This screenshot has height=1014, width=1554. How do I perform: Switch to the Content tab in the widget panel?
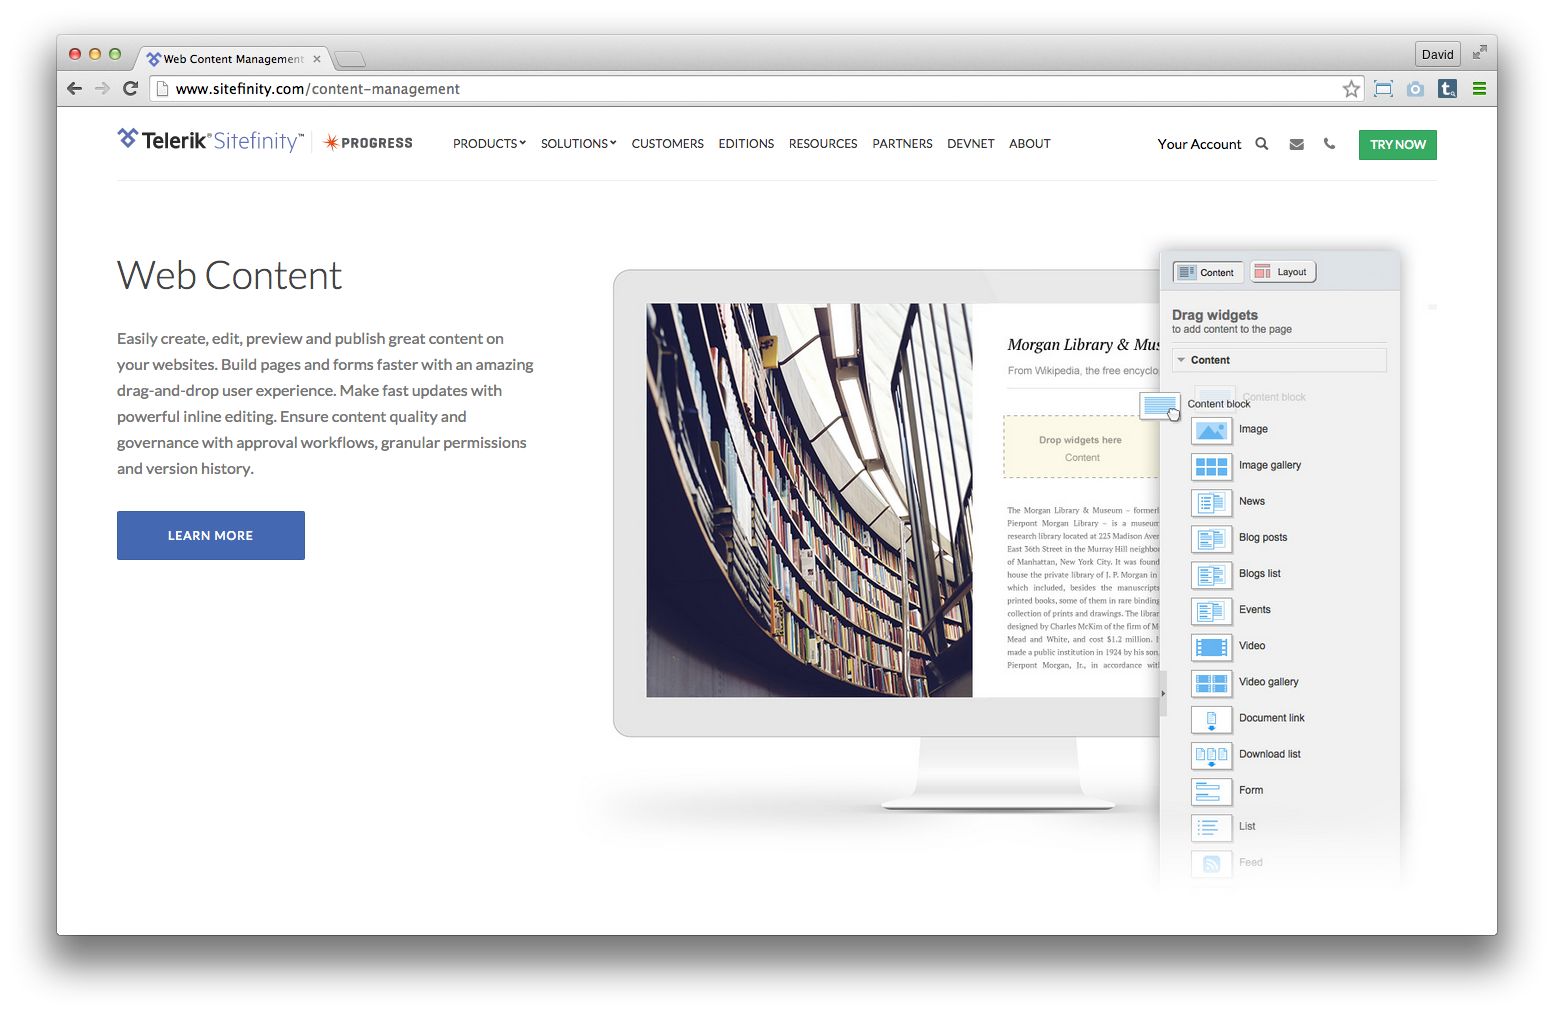[x=1208, y=272]
